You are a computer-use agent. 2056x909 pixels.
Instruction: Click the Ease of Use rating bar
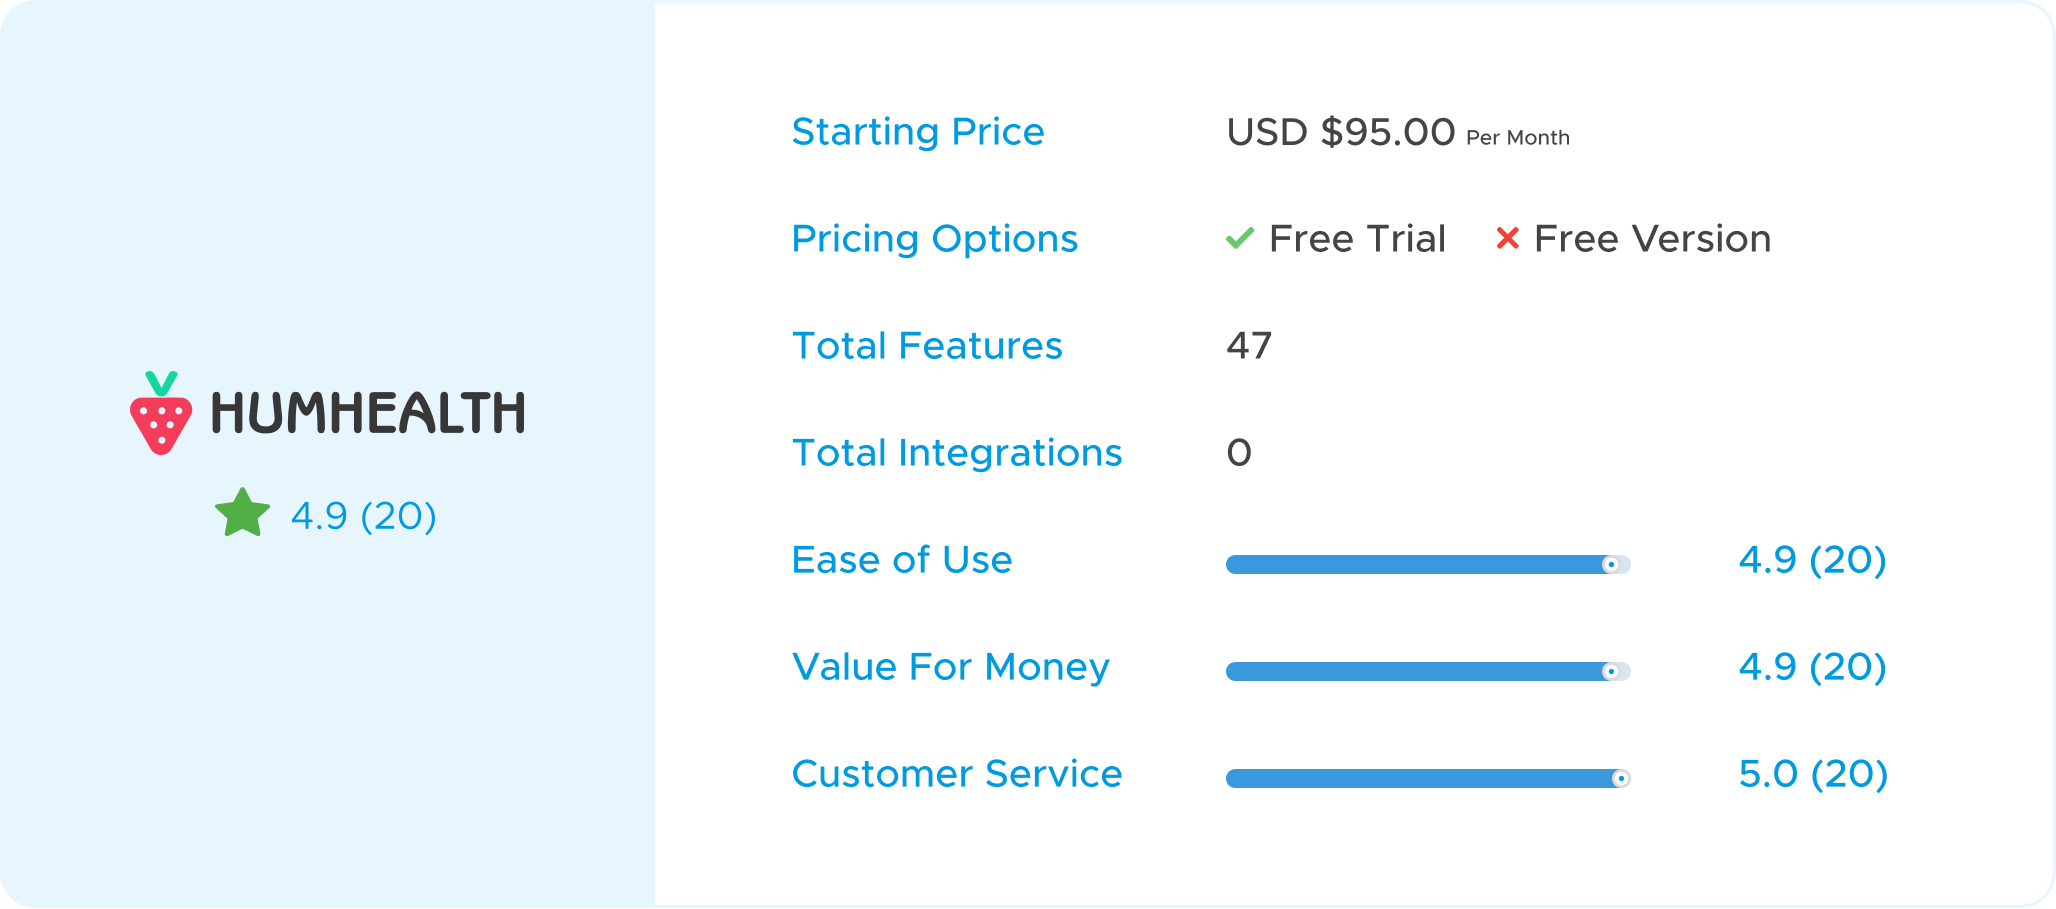point(1428,565)
